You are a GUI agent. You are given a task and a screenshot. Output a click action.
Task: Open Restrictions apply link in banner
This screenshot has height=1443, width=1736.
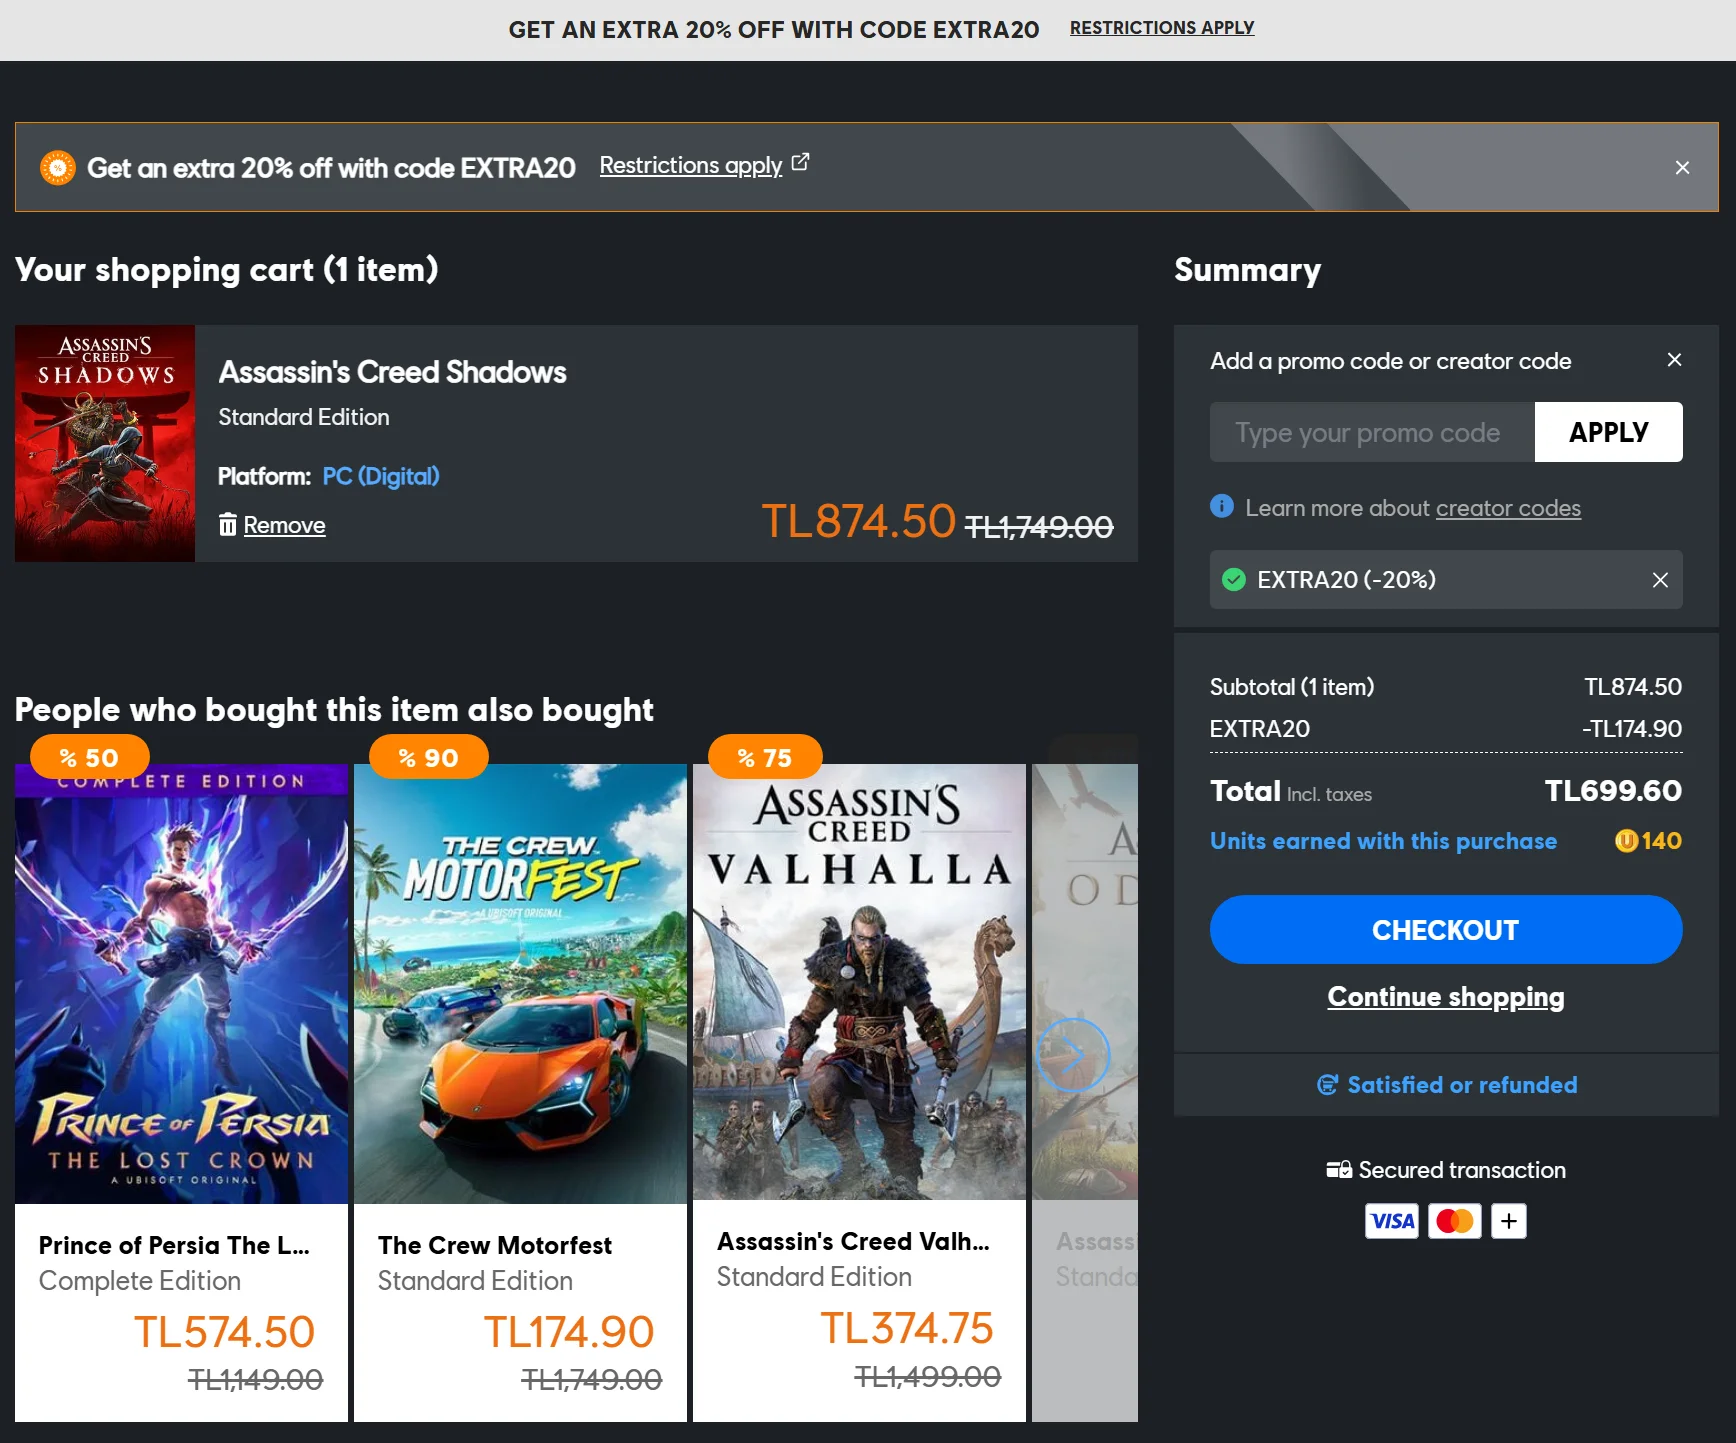pos(691,165)
